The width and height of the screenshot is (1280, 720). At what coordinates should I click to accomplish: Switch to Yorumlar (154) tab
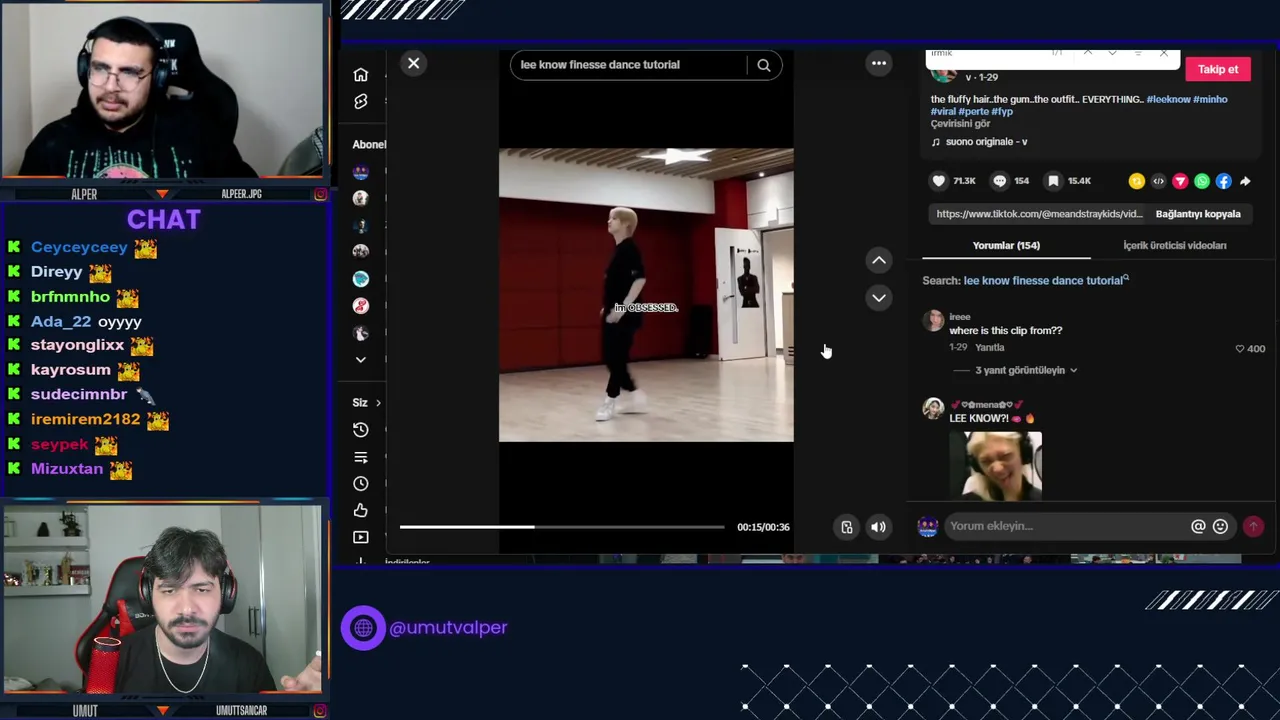point(1006,245)
